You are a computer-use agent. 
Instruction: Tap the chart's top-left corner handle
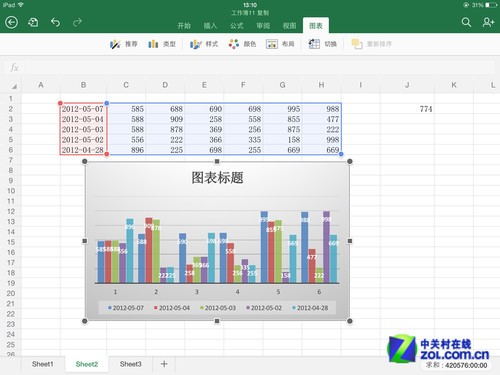pos(85,162)
